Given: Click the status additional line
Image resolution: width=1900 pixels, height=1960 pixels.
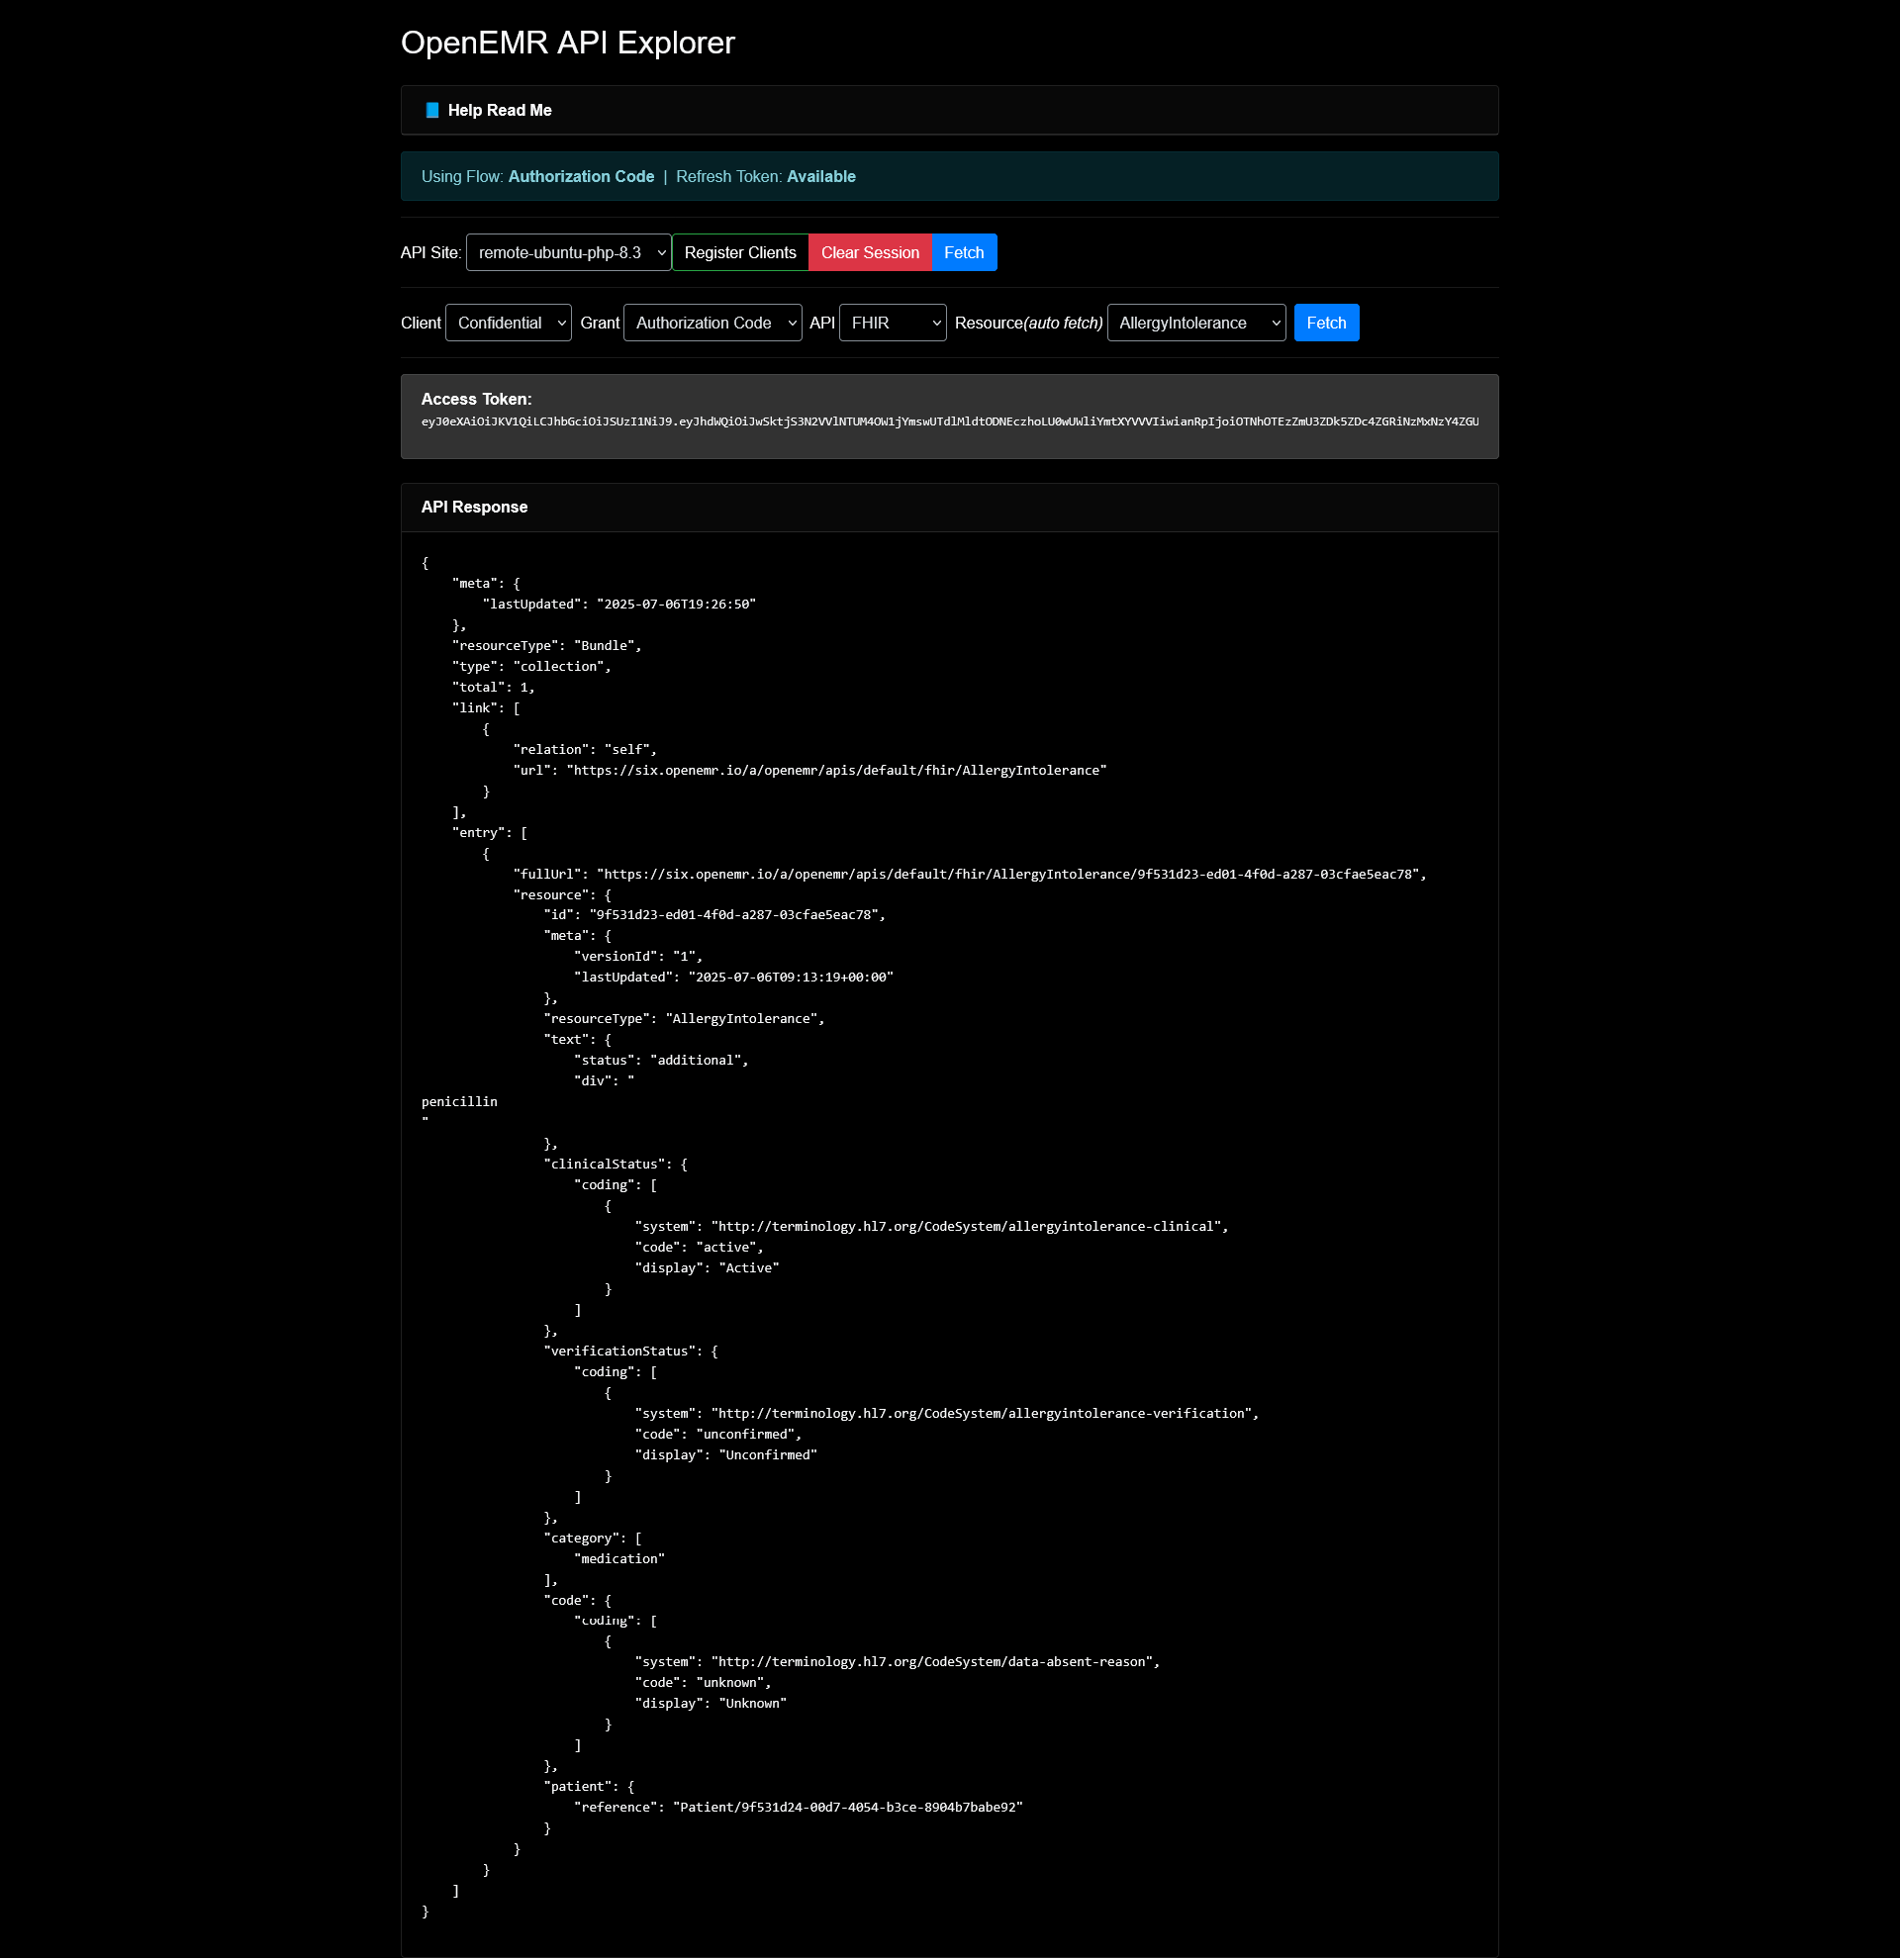Looking at the screenshot, I should pos(661,1061).
